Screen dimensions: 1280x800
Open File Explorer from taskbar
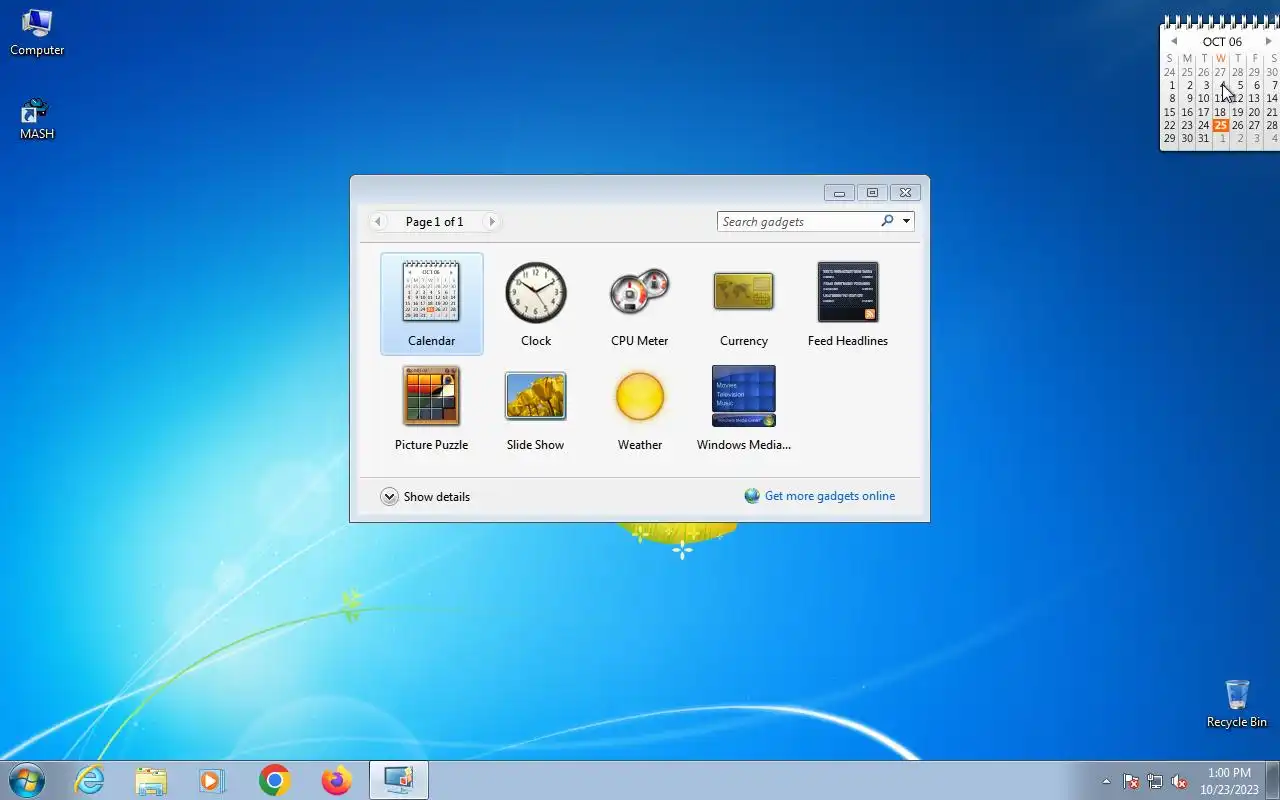tap(151, 780)
